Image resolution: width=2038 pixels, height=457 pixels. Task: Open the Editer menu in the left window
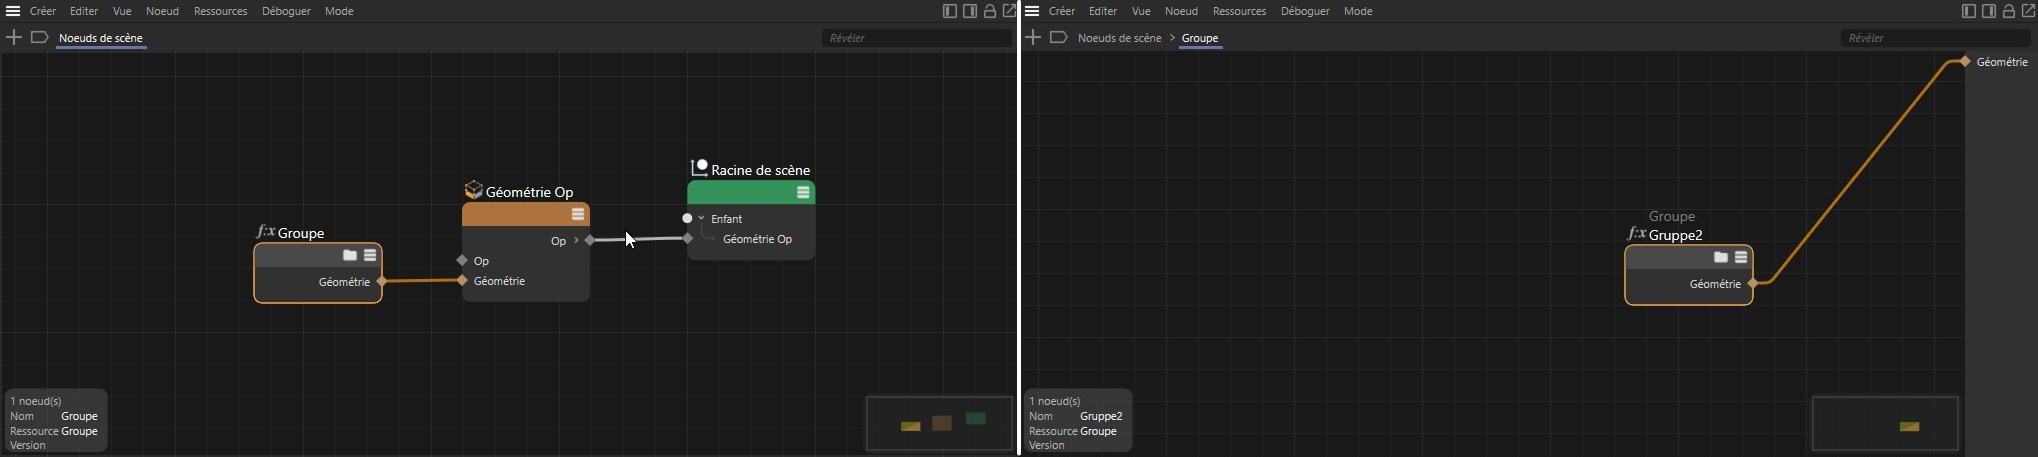pyautogui.click(x=84, y=11)
